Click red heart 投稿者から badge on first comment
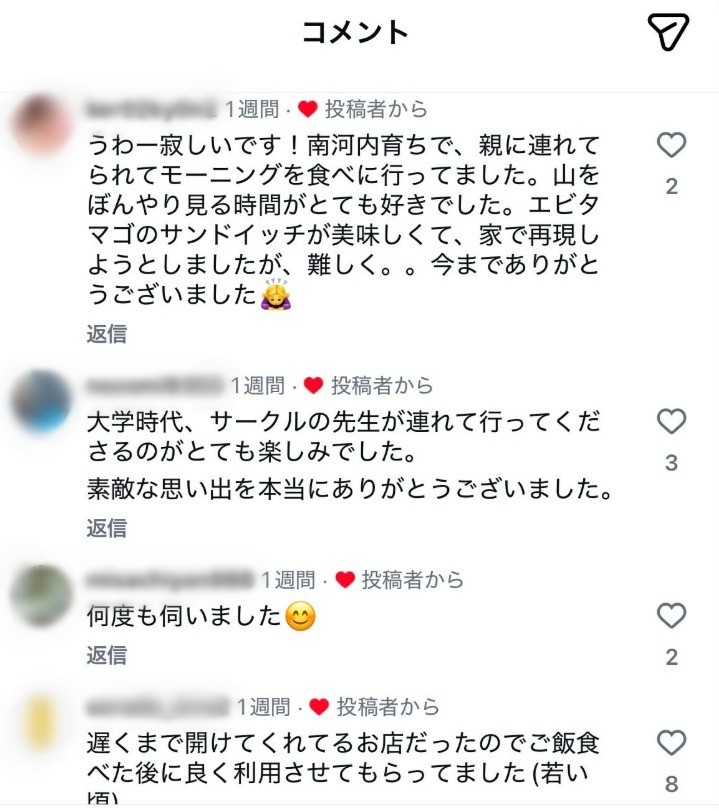The image size is (719, 811). click(x=363, y=109)
